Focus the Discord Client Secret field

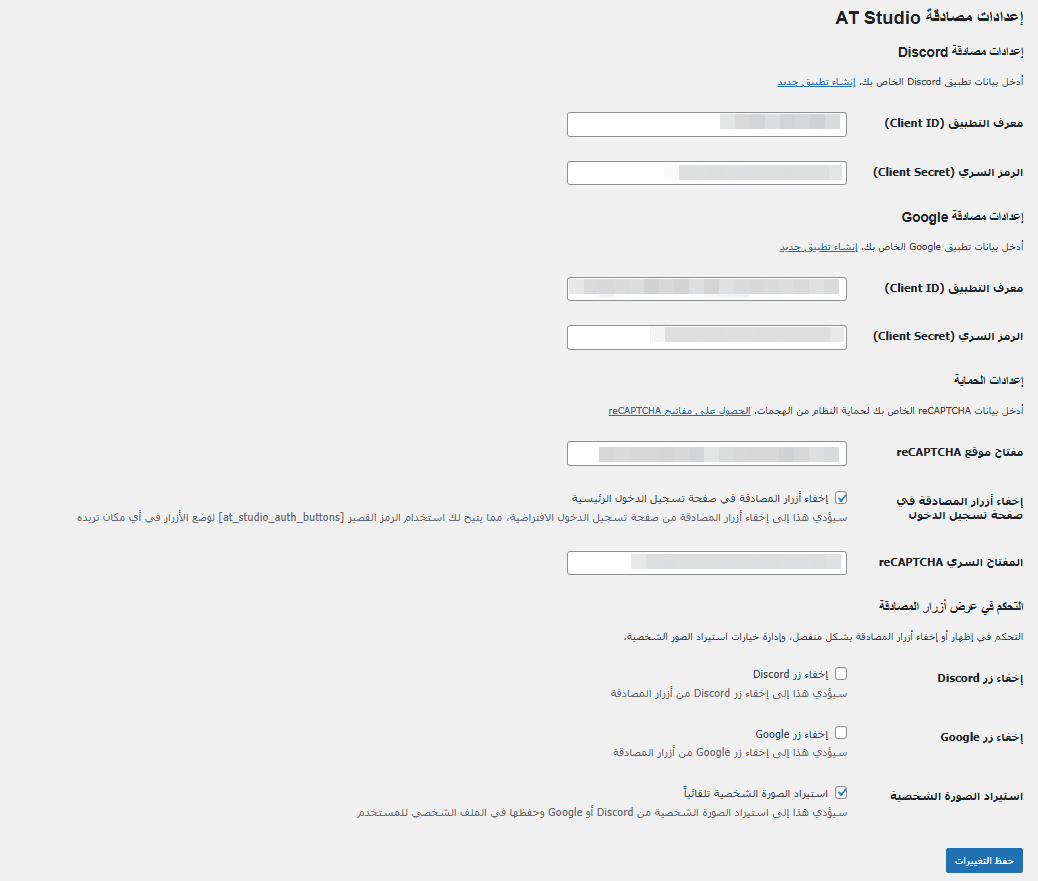[706, 173]
